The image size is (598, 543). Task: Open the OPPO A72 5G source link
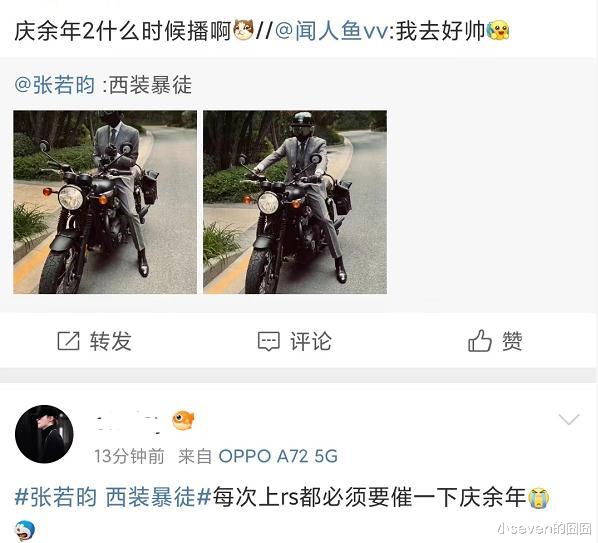[x=278, y=456]
